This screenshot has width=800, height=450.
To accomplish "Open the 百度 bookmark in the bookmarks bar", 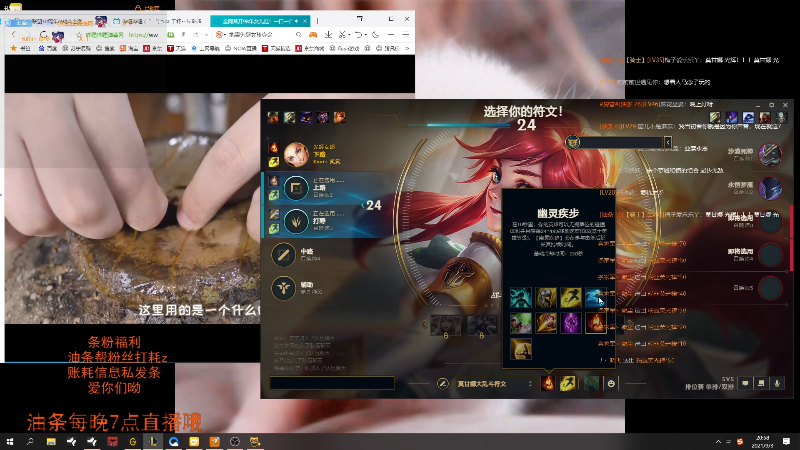I will coord(47,48).
